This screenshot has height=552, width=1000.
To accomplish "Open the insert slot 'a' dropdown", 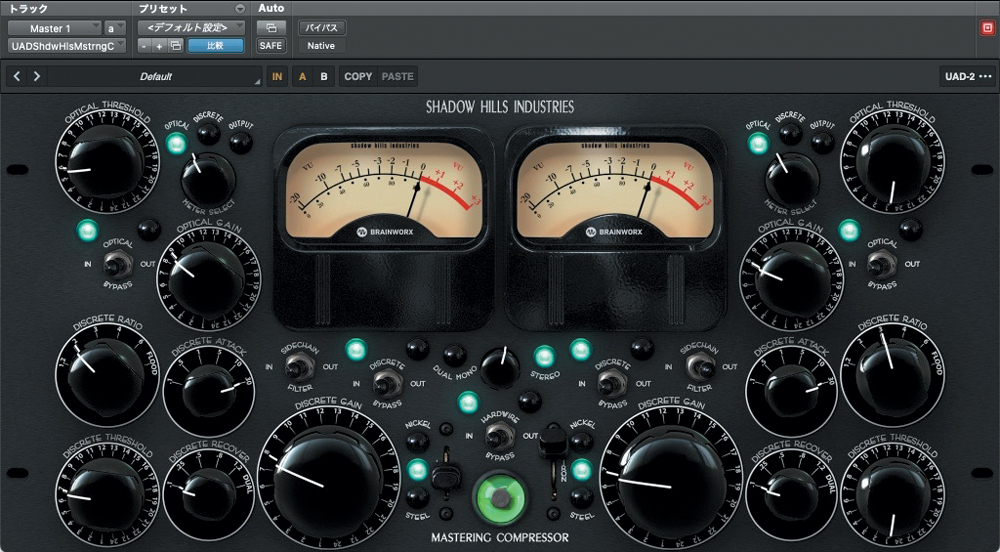I will tap(115, 28).
